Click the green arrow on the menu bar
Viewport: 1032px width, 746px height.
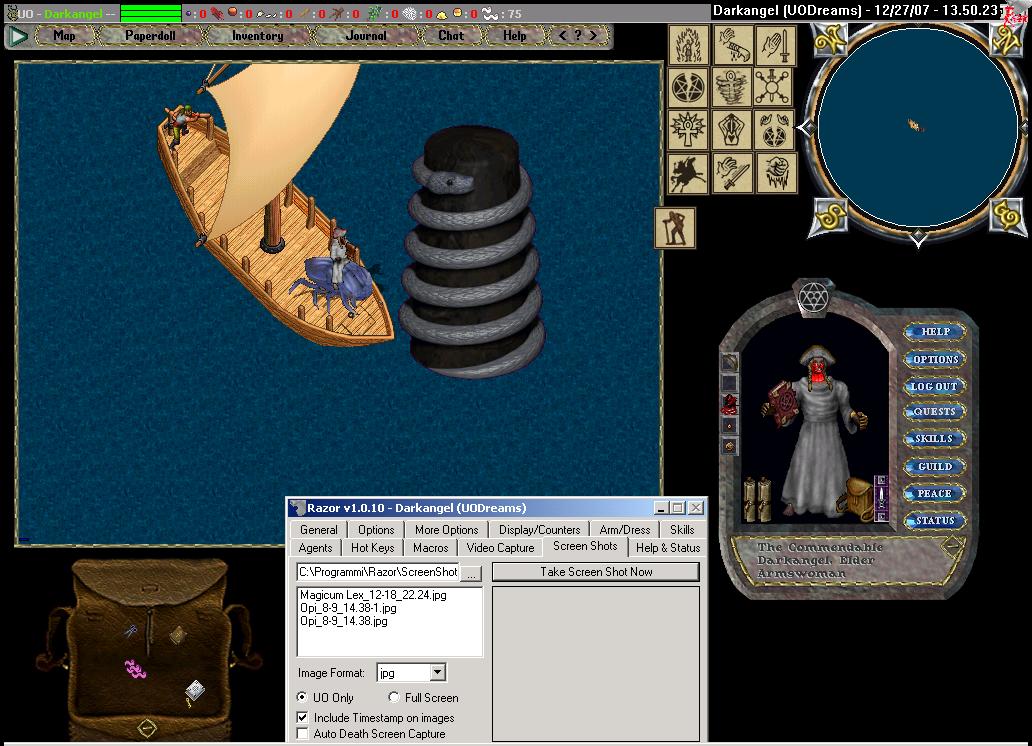point(18,36)
